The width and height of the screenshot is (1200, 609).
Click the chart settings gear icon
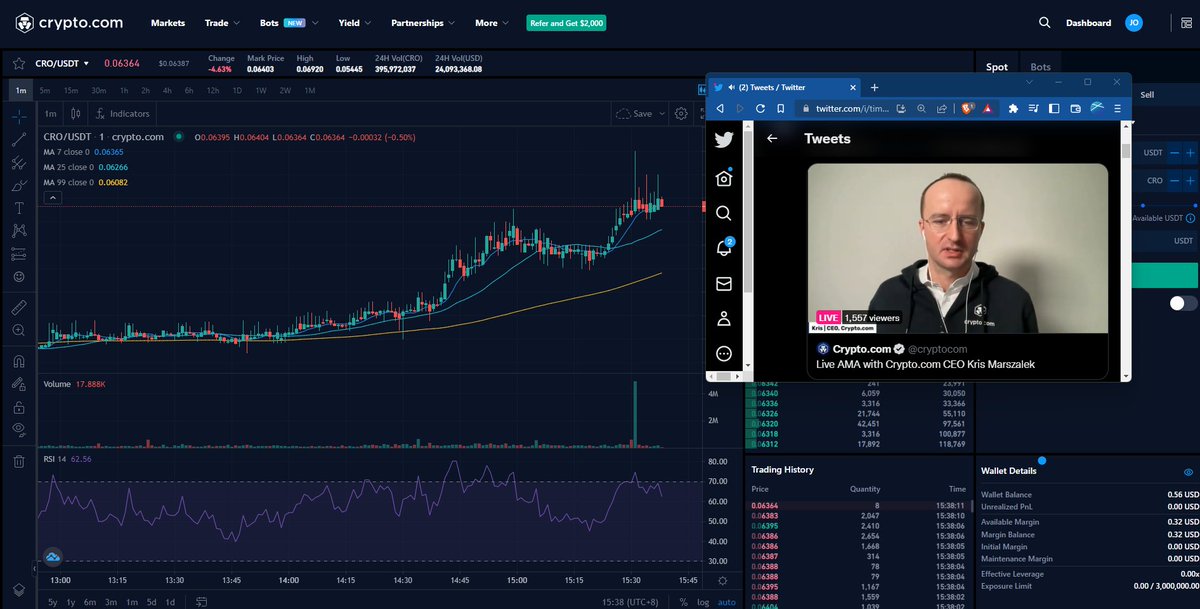pos(681,114)
